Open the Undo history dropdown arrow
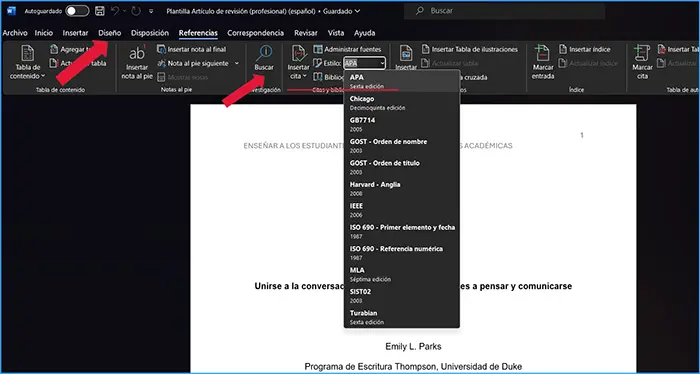The height and width of the screenshot is (374, 700). tap(125, 11)
